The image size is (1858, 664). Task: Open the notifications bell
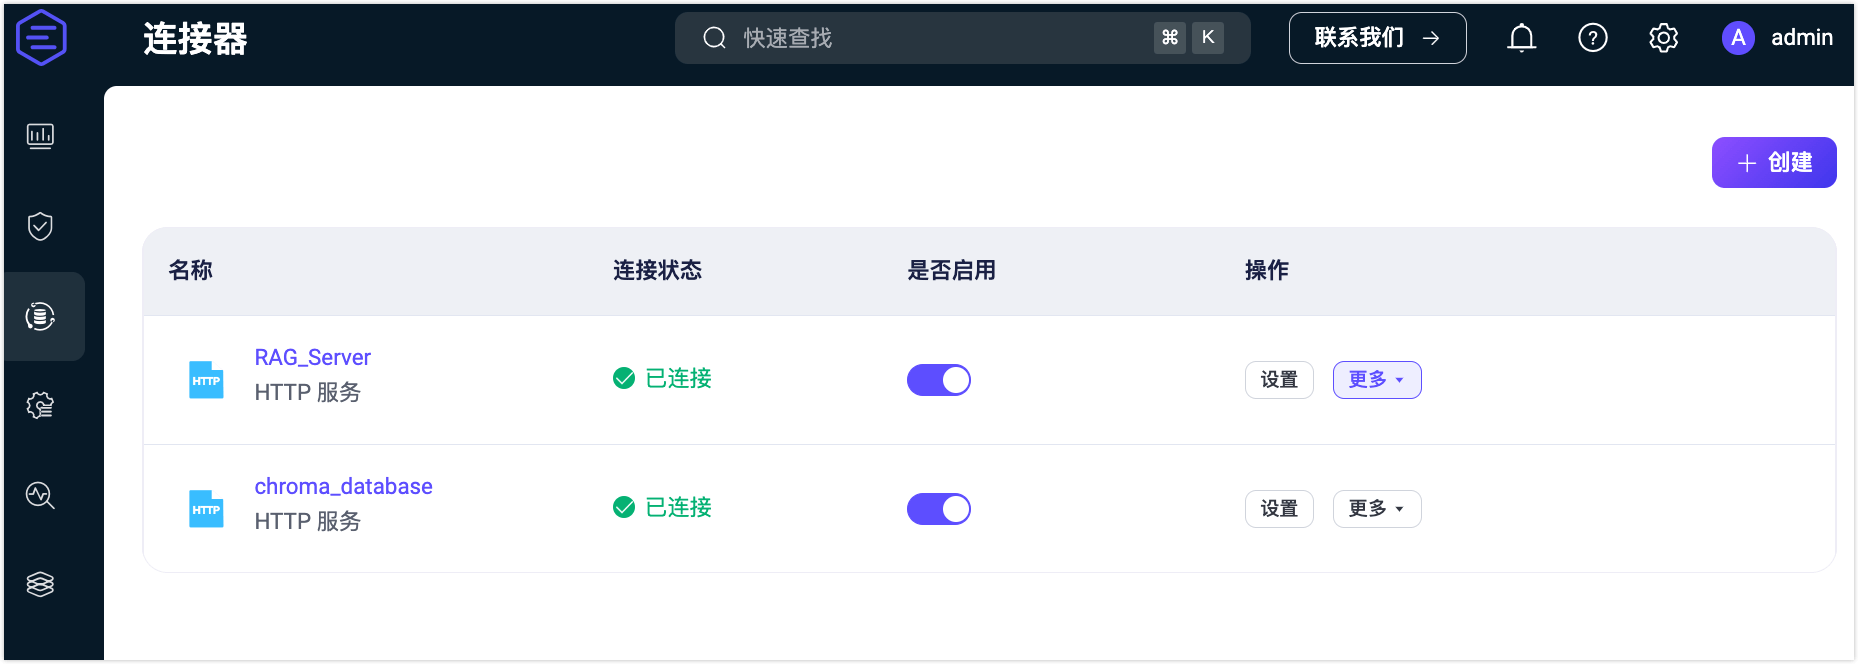(x=1521, y=38)
